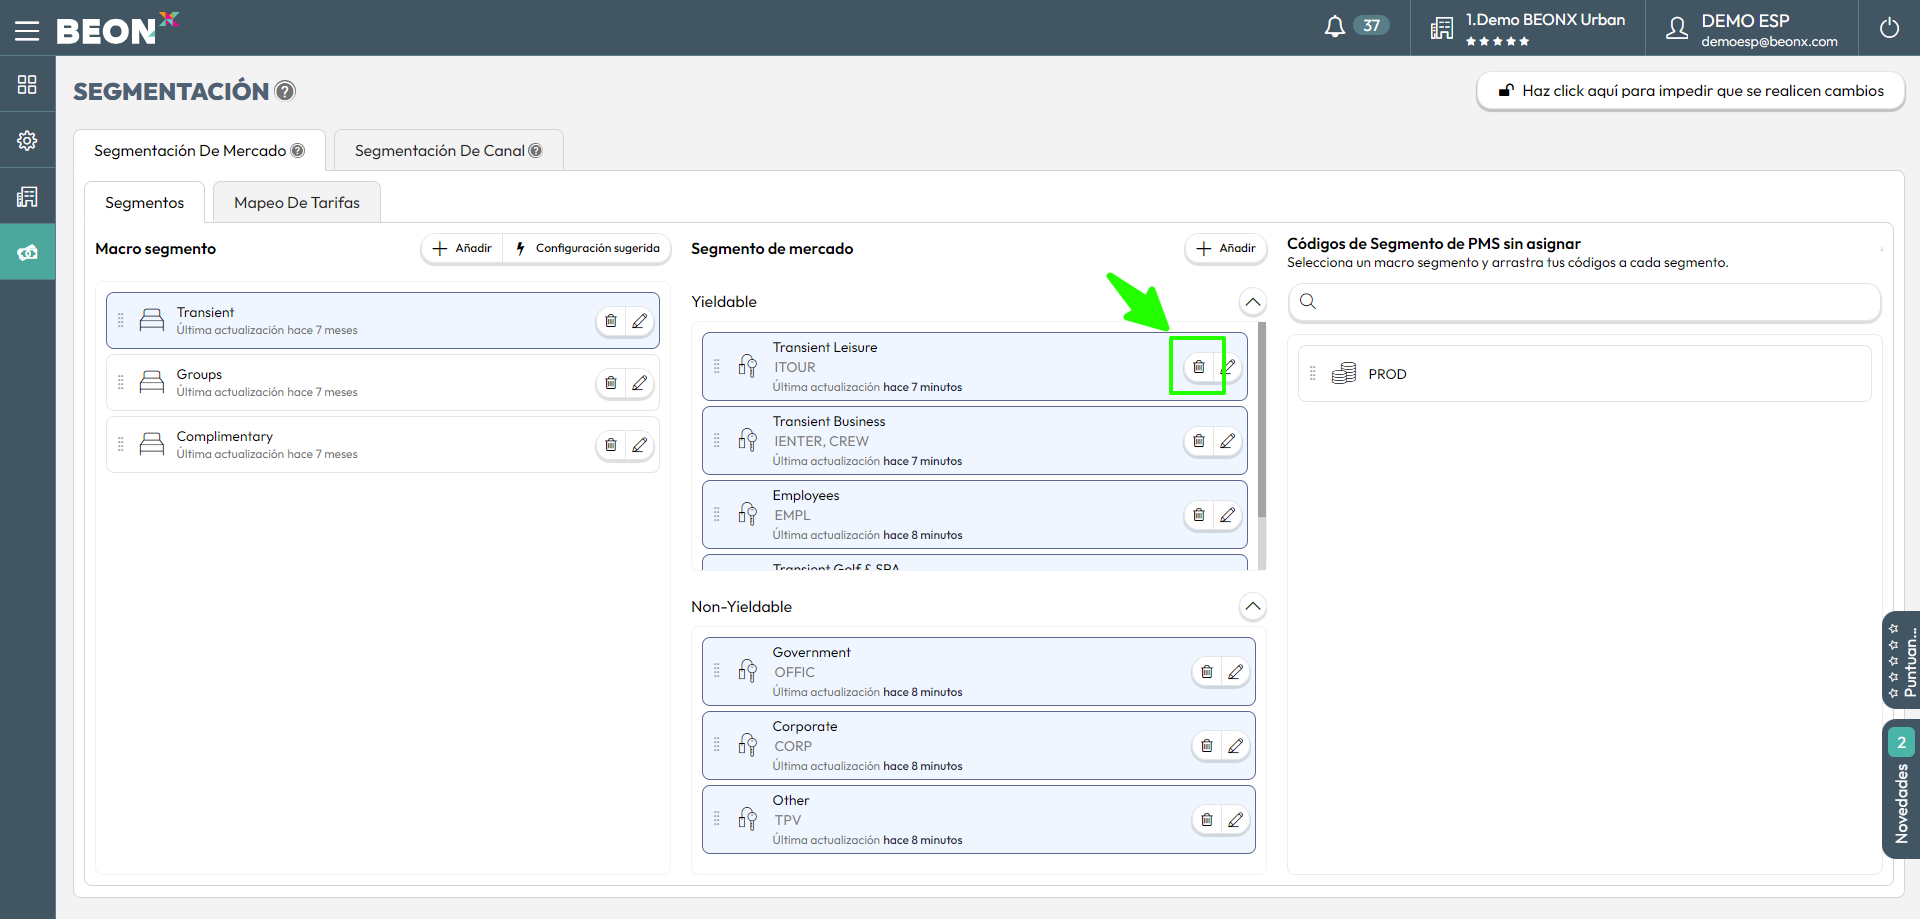Screen dimensions: 1920x919
Task: Delete the Complimentary macro segment
Action: 611,445
